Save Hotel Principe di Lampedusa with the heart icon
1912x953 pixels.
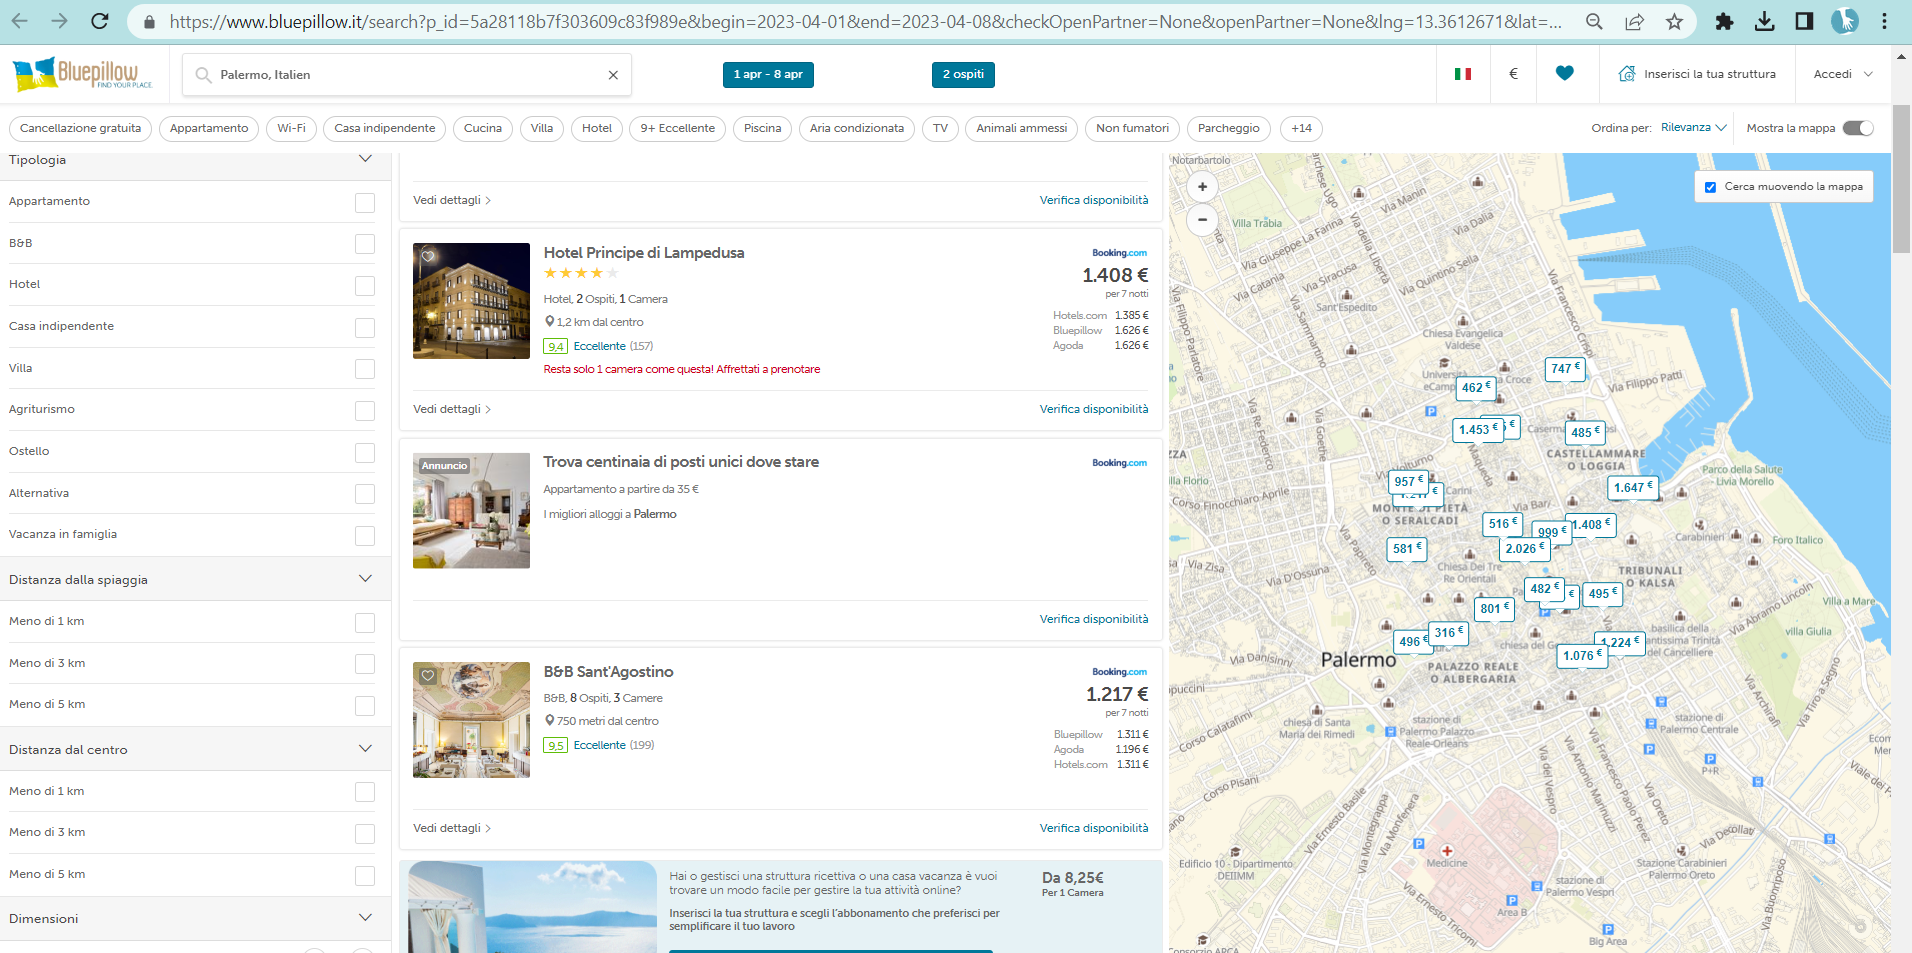430,258
